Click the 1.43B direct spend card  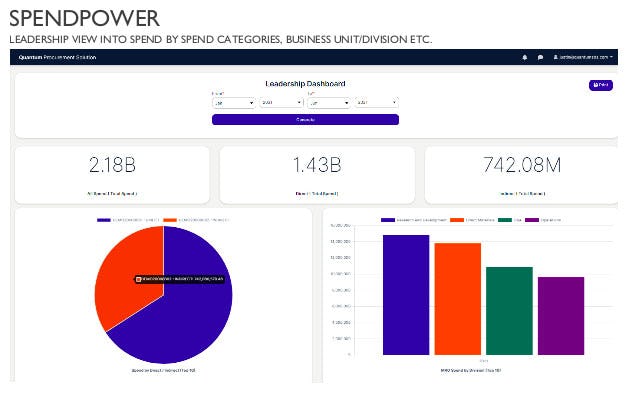coord(317,175)
